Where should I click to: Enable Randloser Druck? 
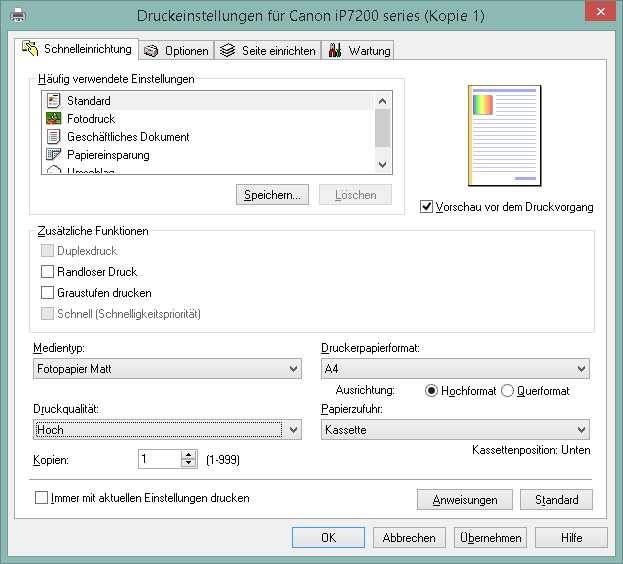[x=47, y=272]
